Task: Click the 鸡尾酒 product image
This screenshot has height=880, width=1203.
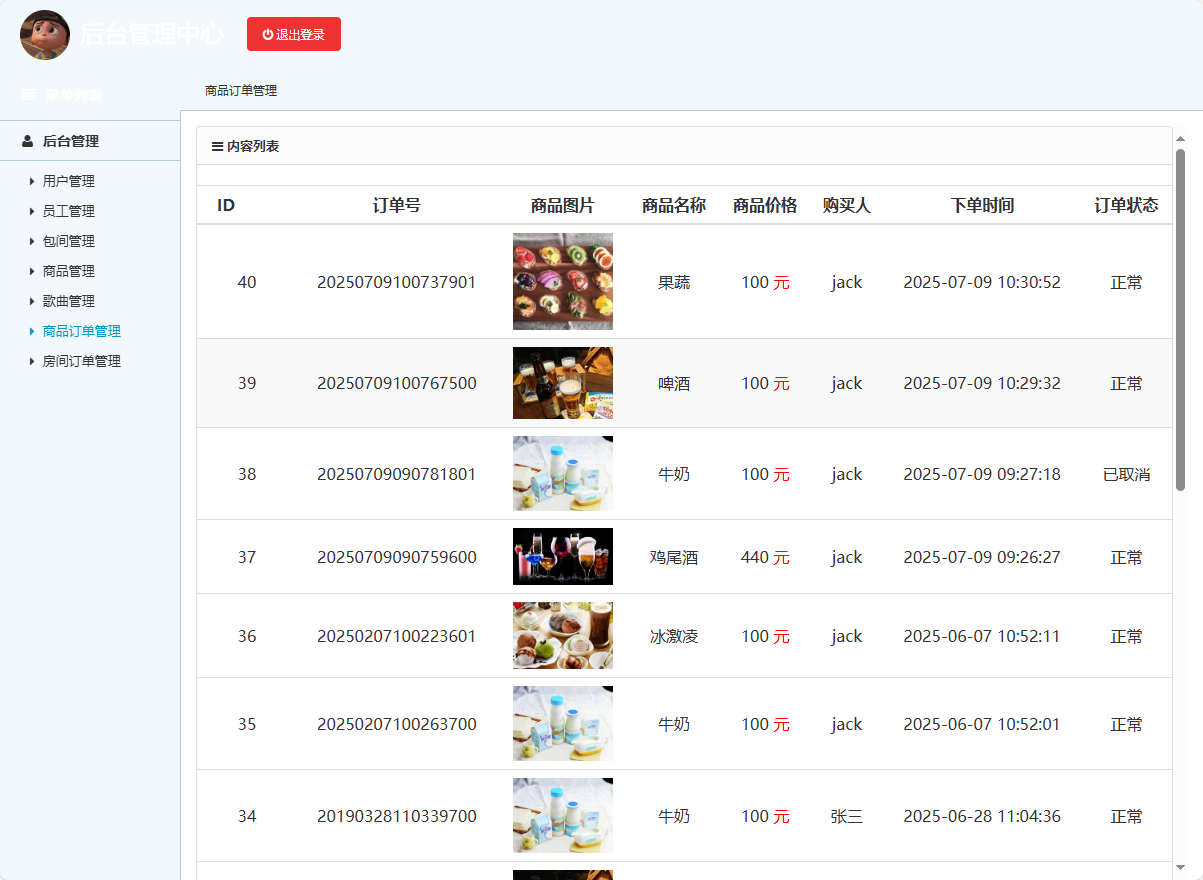Action: [562, 556]
